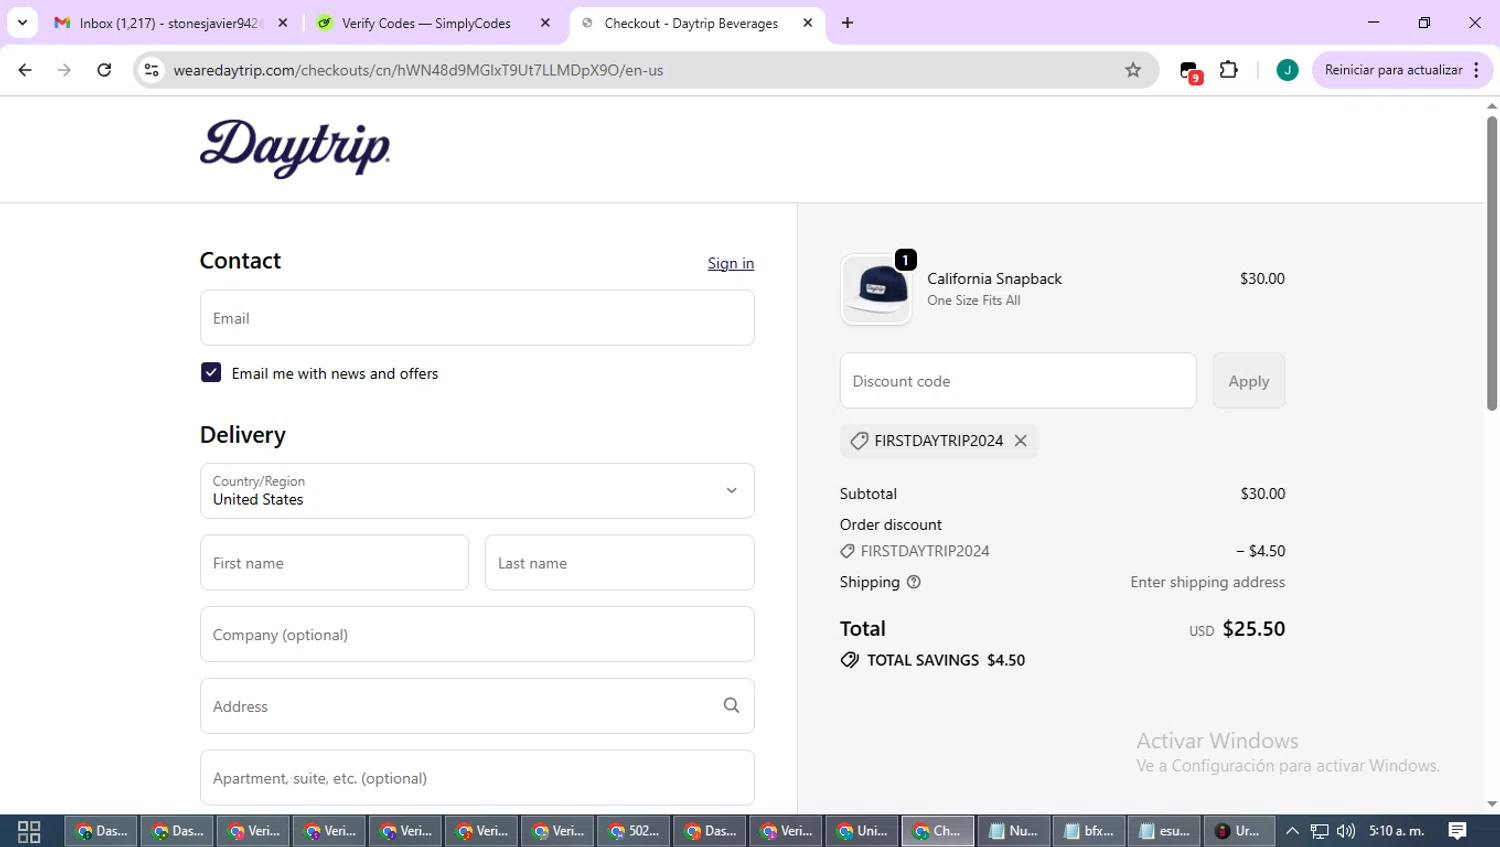The width and height of the screenshot is (1500, 847).
Task: Click the browser back arrow
Action: [25, 70]
